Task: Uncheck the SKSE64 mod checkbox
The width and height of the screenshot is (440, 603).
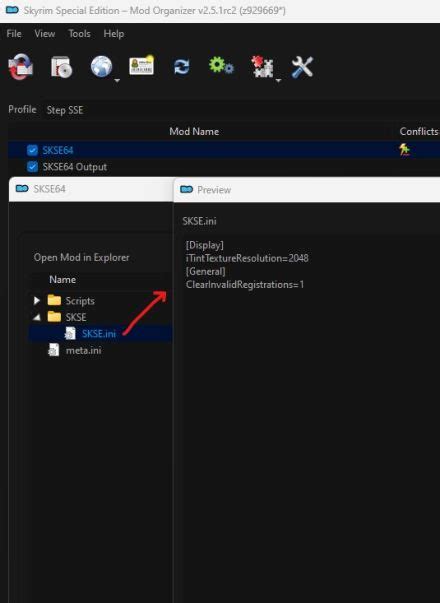Action: tap(33, 150)
